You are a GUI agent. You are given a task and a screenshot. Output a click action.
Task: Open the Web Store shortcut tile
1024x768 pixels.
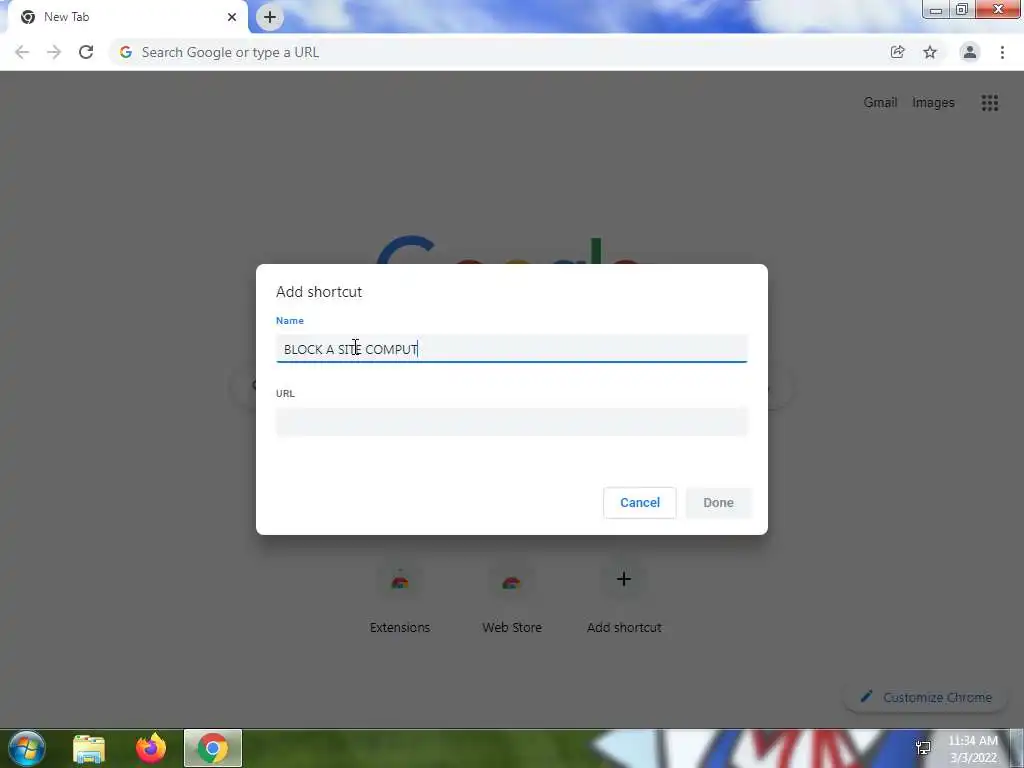[512, 598]
